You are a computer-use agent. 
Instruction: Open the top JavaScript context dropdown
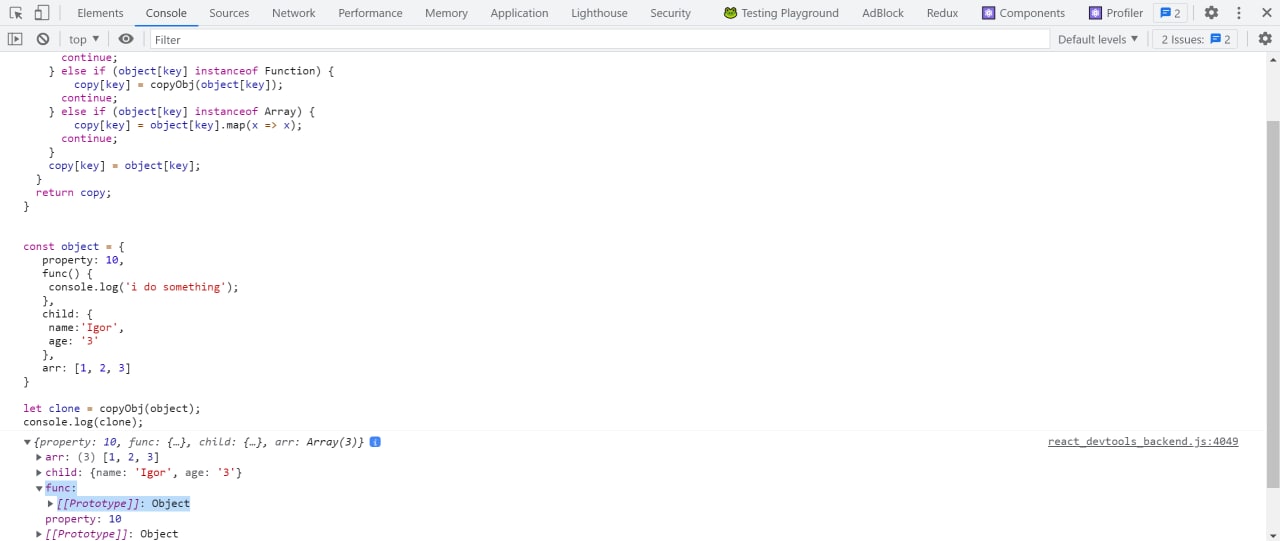[x=84, y=39]
